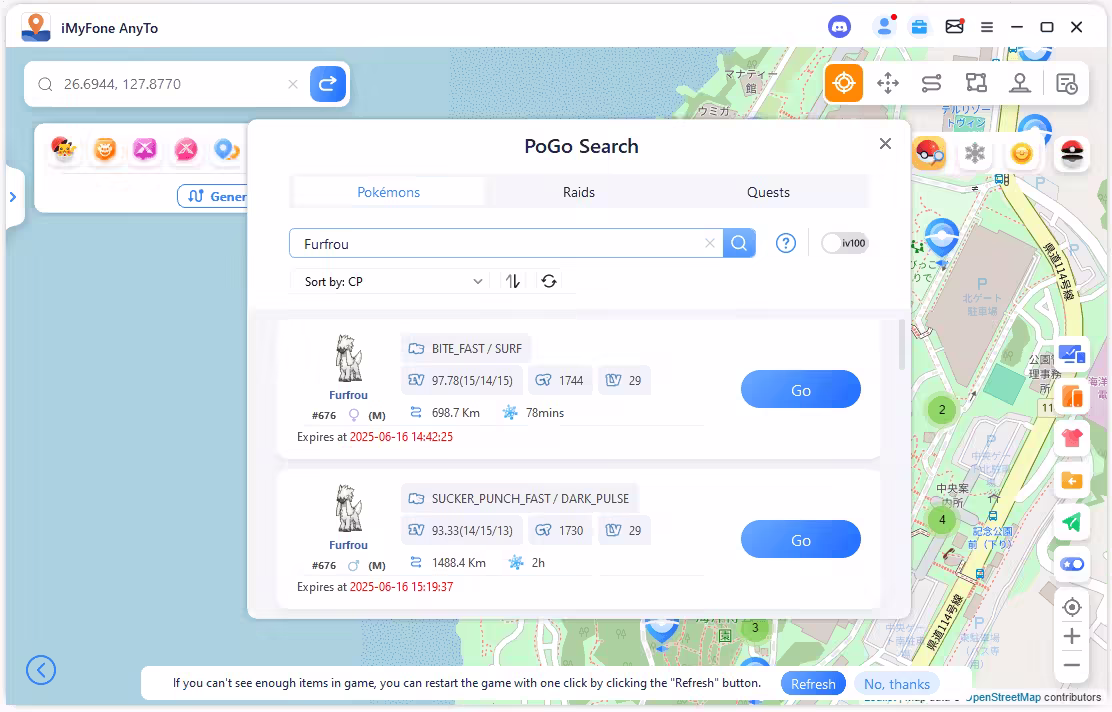The image size is (1112, 712).
Task: Click the circled back arrow at bottom left
Action: 41,670
